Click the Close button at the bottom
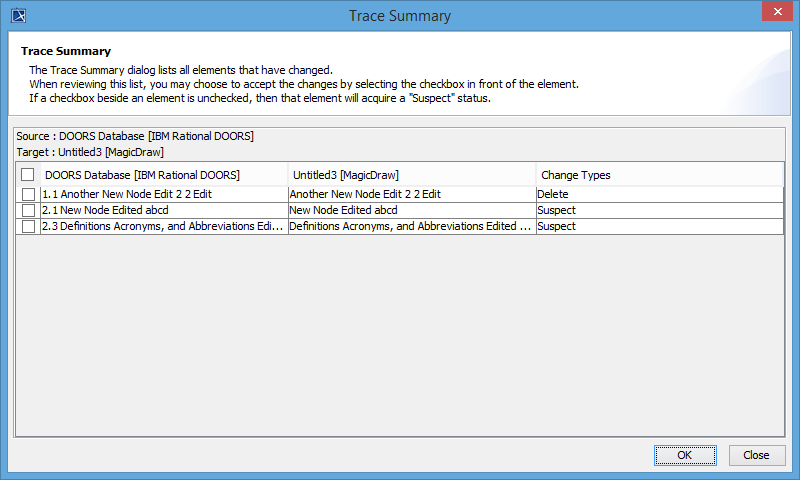Image resolution: width=800 pixels, height=480 pixels. pyautogui.click(x=756, y=455)
